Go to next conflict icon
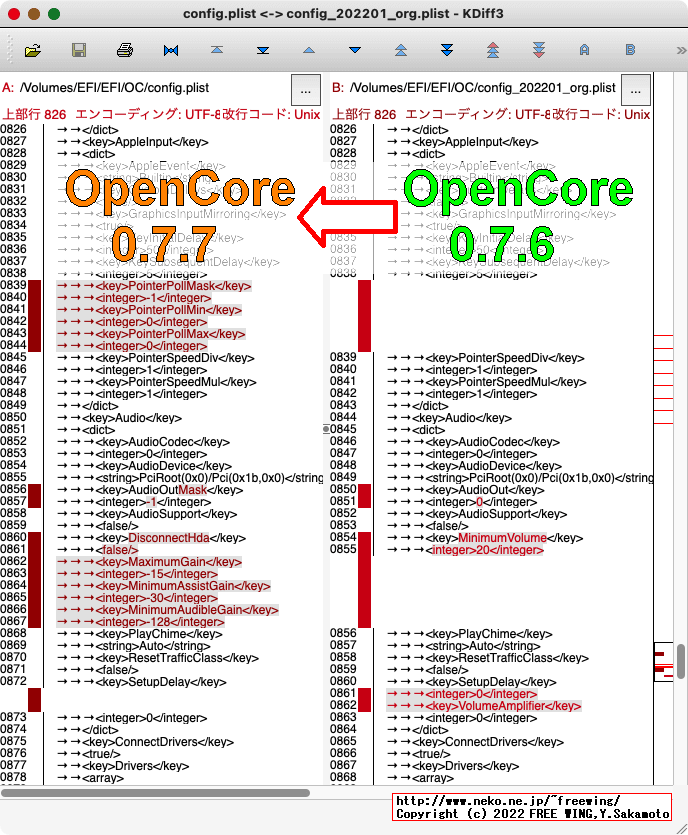The height and width of the screenshot is (835, 688). (447, 51)
